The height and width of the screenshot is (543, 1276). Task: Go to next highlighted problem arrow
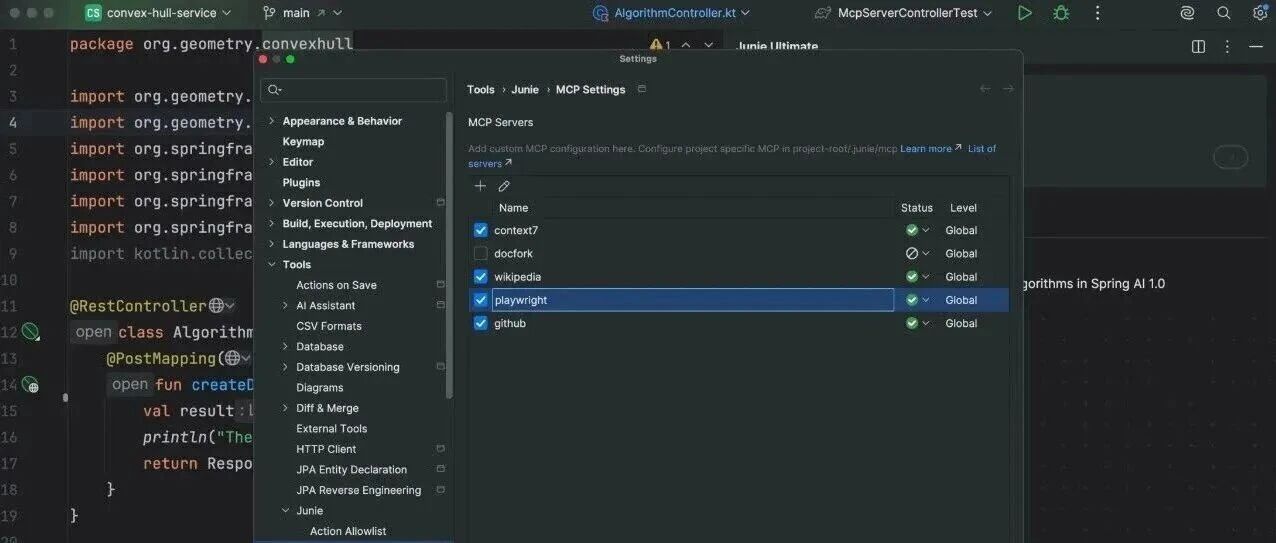click(x=709, y=45)
